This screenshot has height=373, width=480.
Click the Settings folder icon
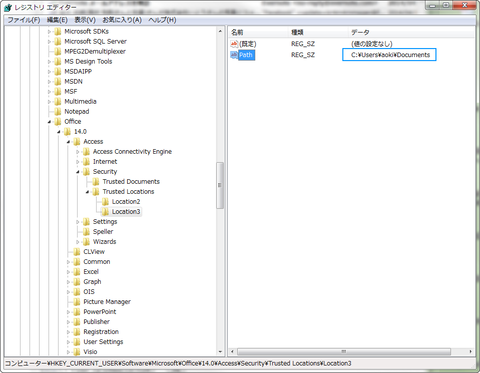[86, 222]
